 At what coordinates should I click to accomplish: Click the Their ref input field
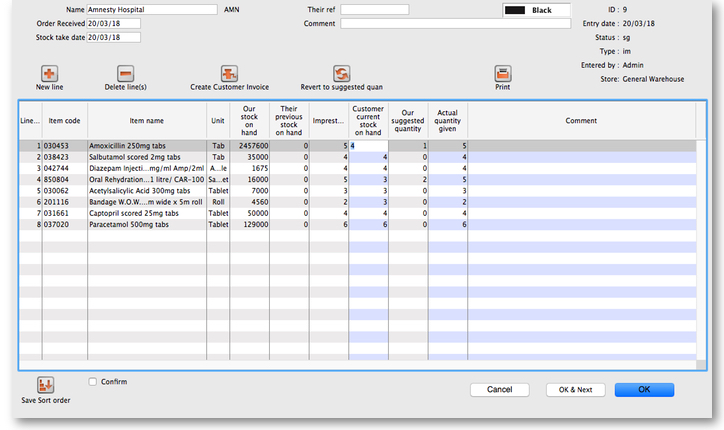374,9
